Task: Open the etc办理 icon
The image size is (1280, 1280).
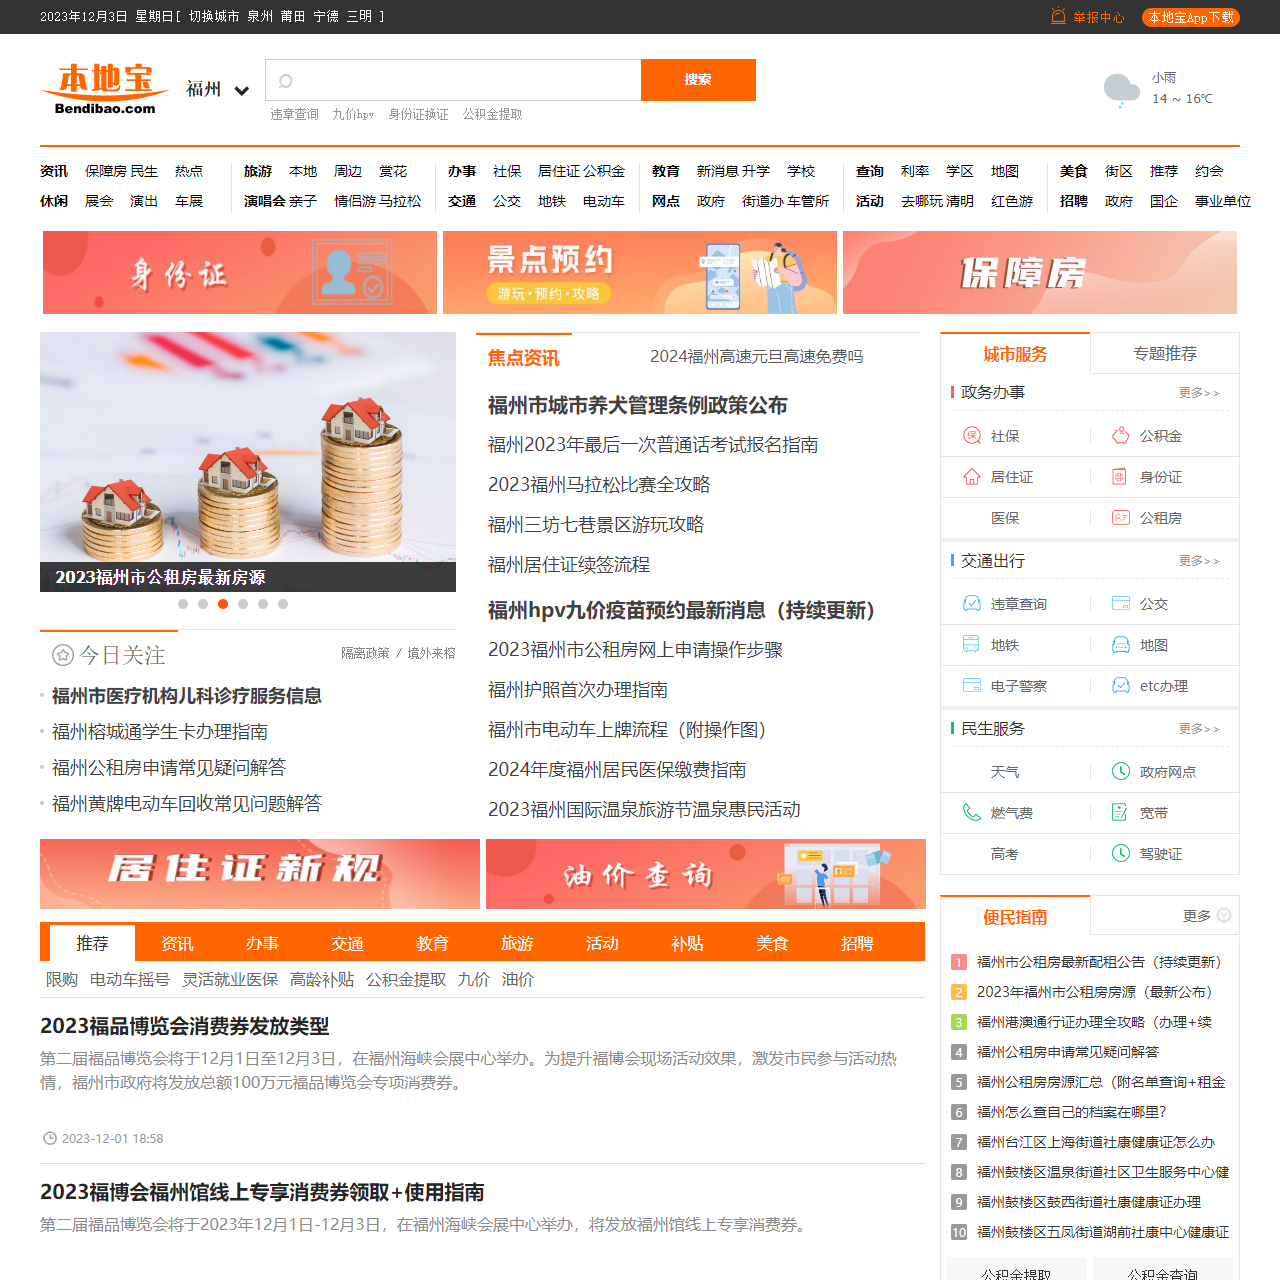Action: click(x=1121, y=686)
